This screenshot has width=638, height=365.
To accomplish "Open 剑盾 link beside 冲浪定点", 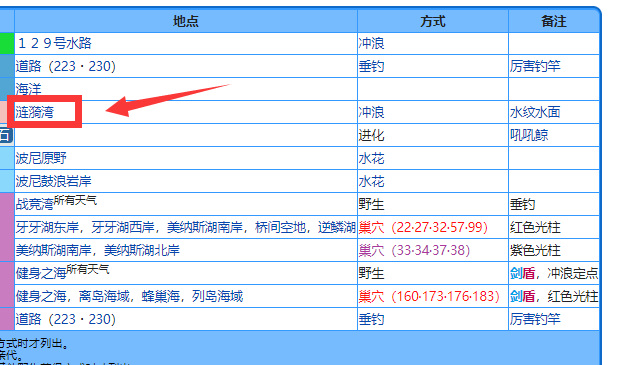I will click(x=522, y=273).
